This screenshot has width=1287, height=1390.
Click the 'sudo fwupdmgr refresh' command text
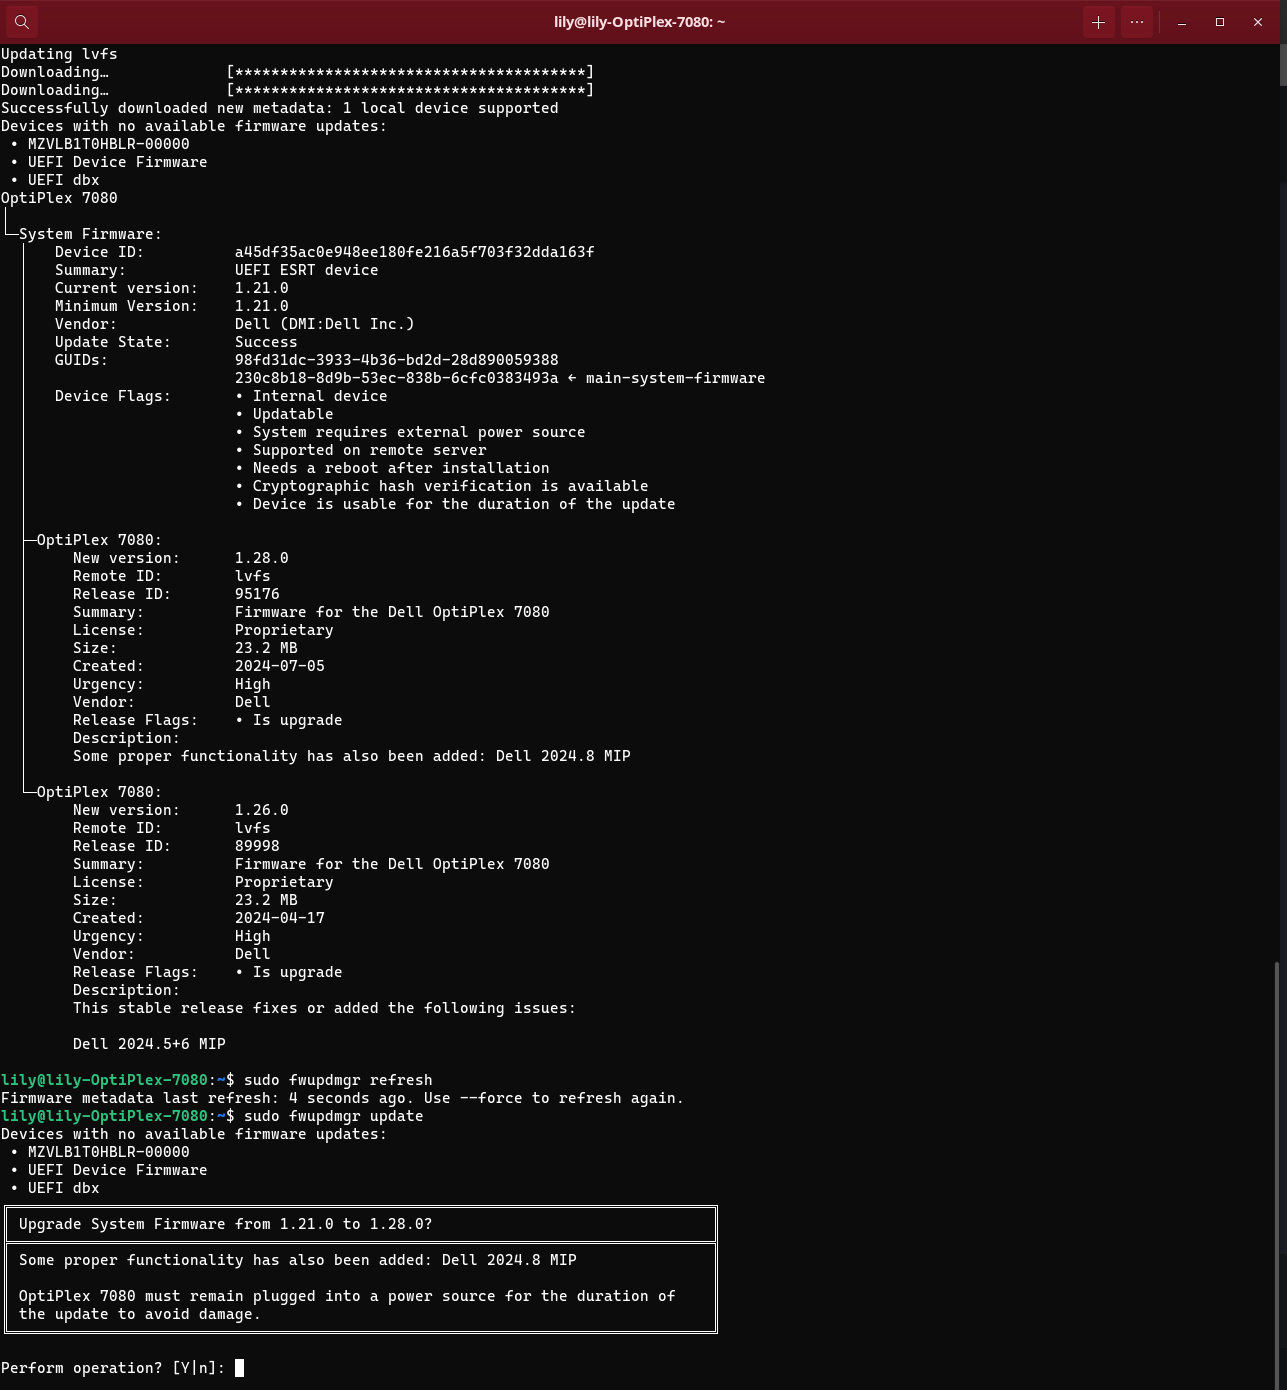pyautogui.click(x=338, y=1080)
